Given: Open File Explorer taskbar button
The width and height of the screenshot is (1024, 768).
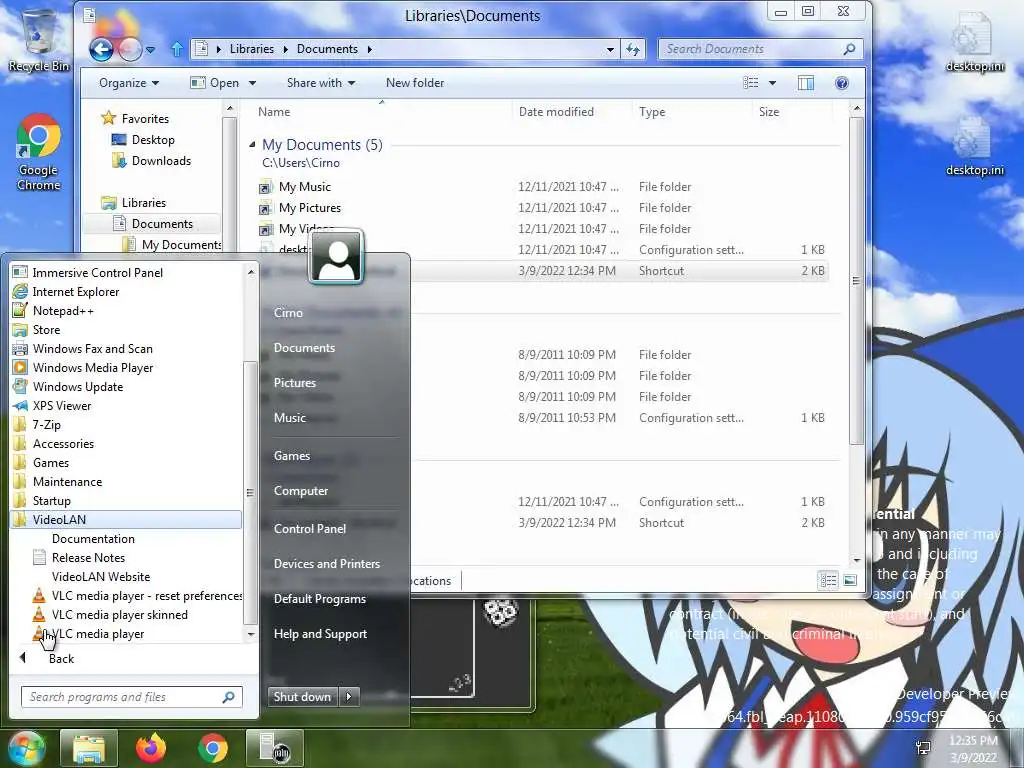Looking at the screenshot, I should (x=89, y=748).
